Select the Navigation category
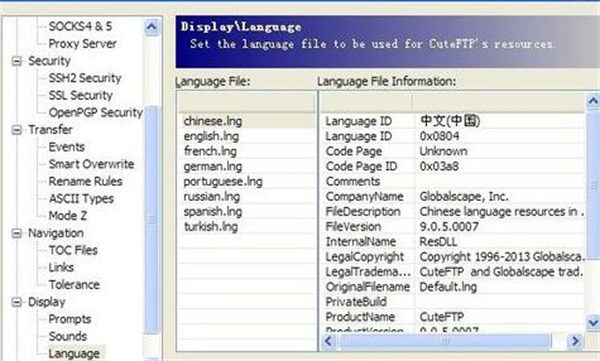The width and height of the screenshot is (600, 361). coord(56,233)
